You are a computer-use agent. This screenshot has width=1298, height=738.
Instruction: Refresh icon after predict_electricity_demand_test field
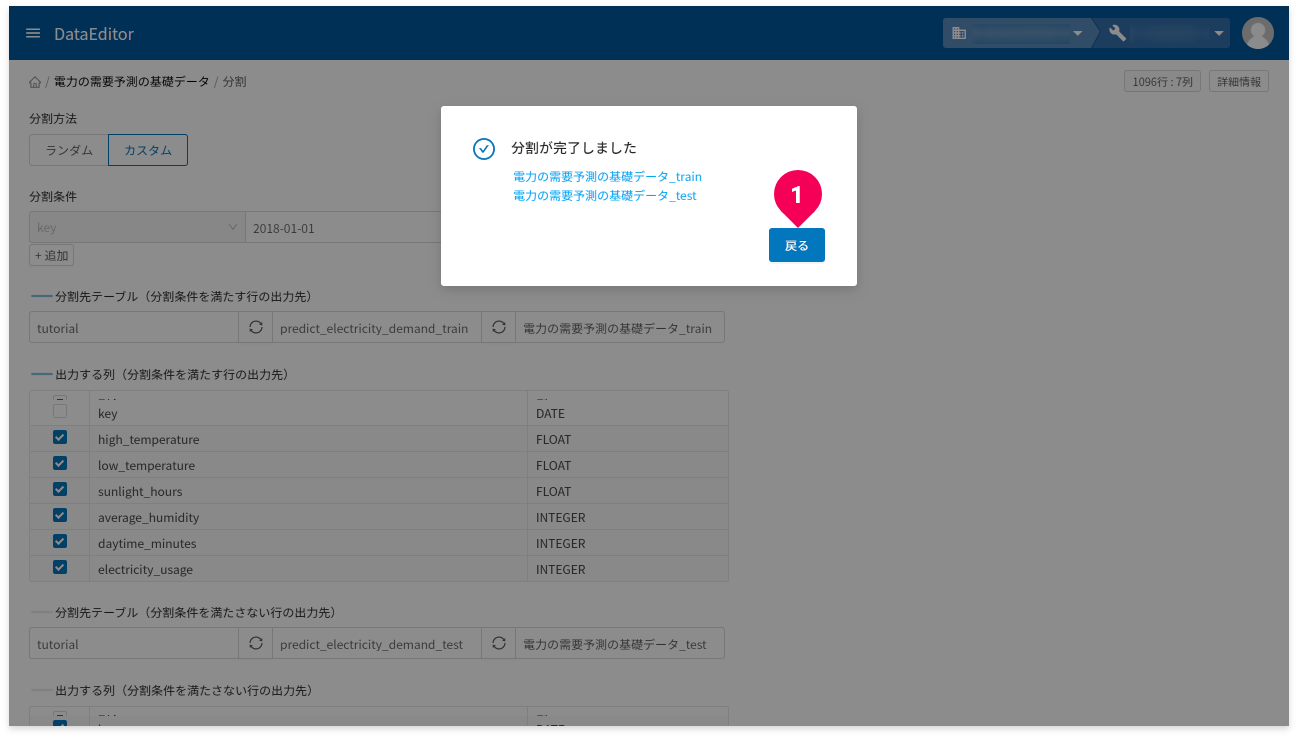(x=498, y=644)
